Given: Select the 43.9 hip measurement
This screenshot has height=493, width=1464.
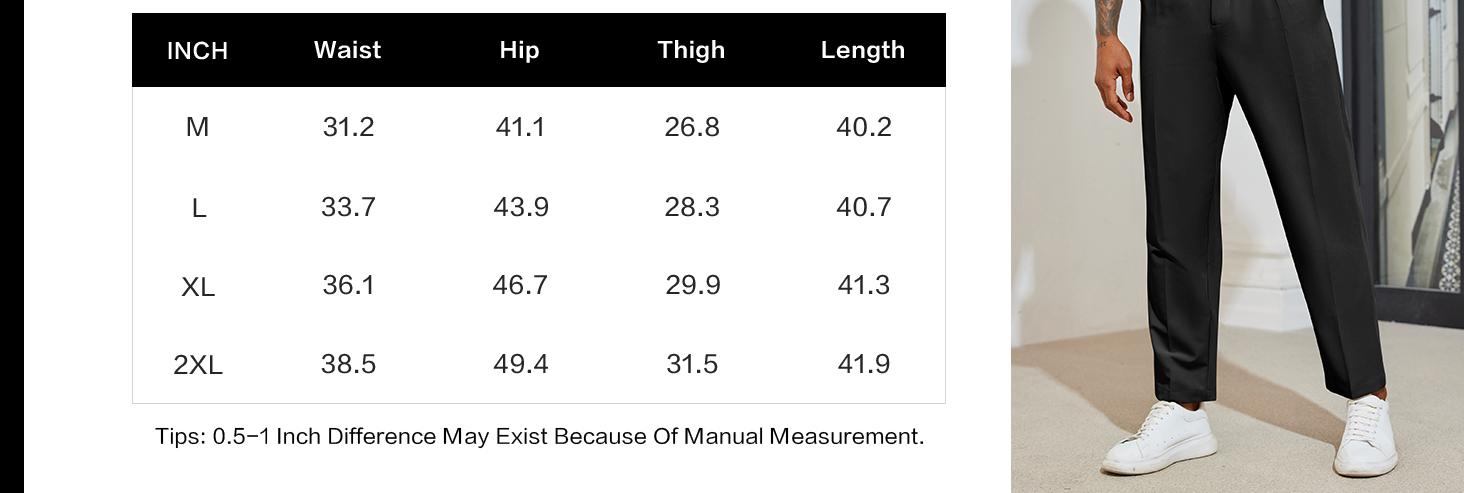Looking at the screenshot, I should pyautogui.click(x=520, y=206).
